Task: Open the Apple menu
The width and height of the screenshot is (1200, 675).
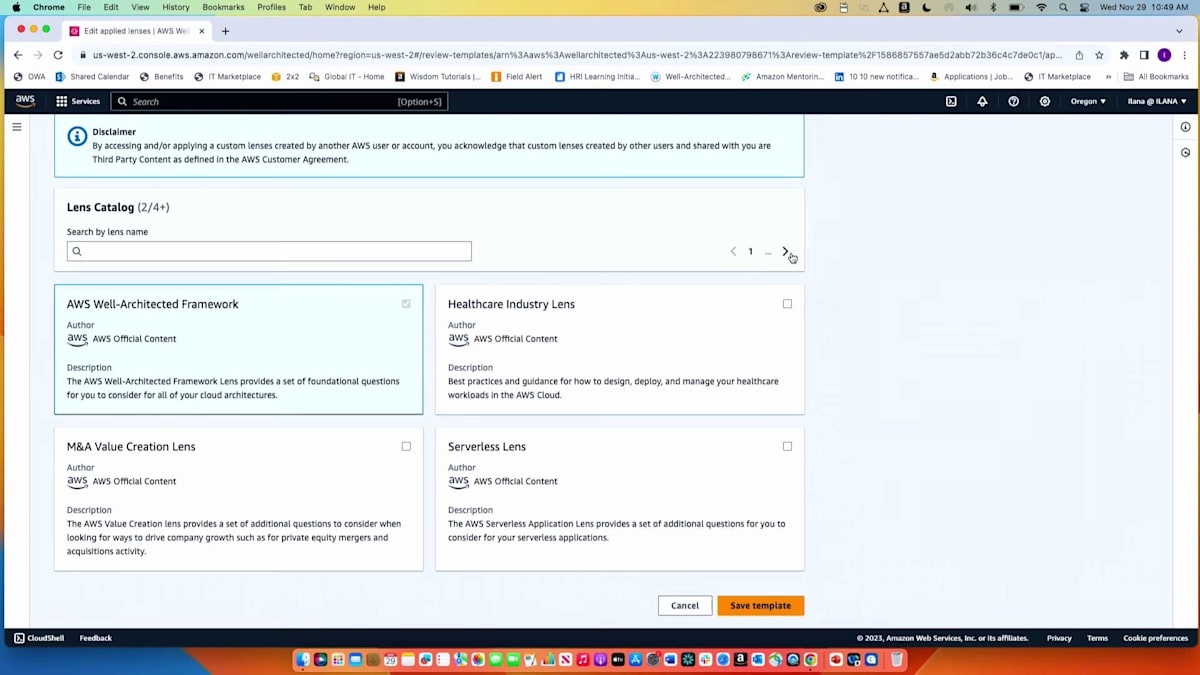Action: point(15,7)
